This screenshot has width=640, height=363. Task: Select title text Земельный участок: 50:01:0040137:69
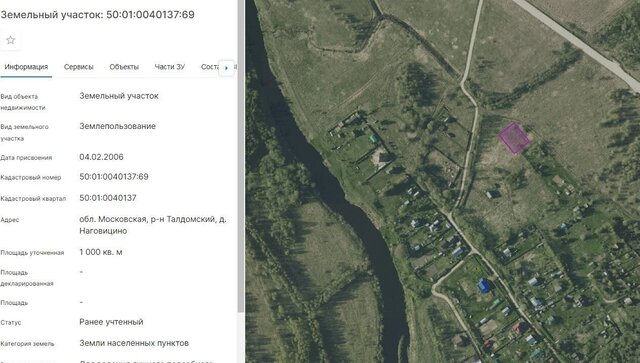coord(98,15)
